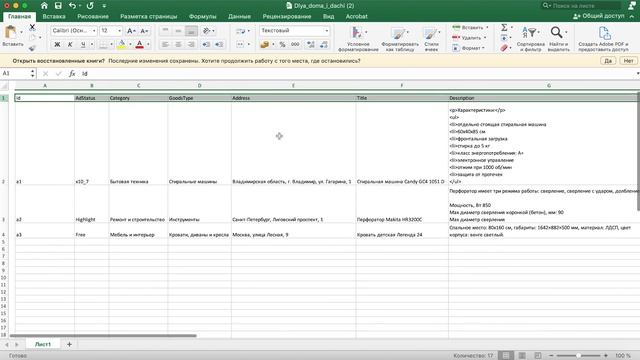Select the Лист1 sheet tab
This screenshot has width=640, height=360.
pos(43,344)
